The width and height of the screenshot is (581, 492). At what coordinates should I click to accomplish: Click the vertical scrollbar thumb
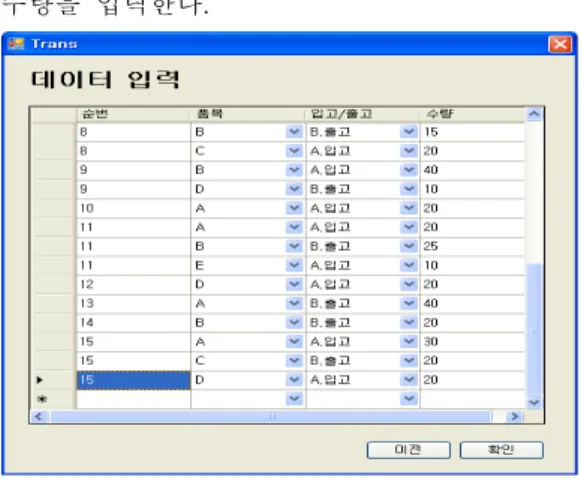pyautogui.click(x=534, y=329)
